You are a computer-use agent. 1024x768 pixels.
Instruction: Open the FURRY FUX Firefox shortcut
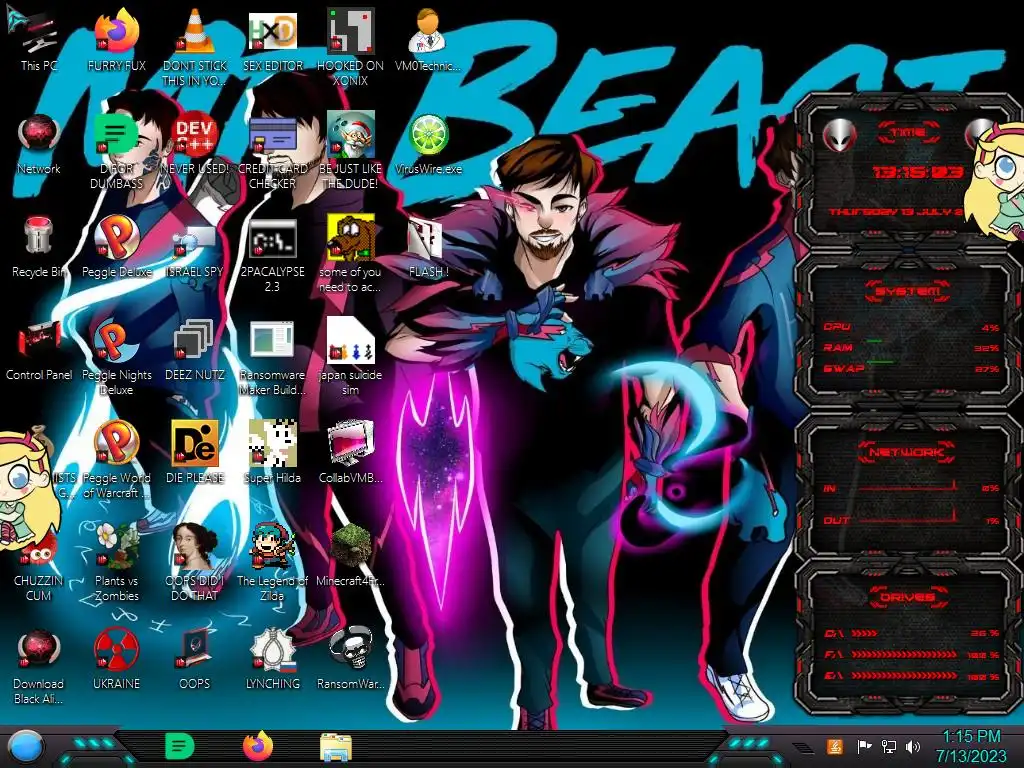pyautogui.click(x=116, y=39)
